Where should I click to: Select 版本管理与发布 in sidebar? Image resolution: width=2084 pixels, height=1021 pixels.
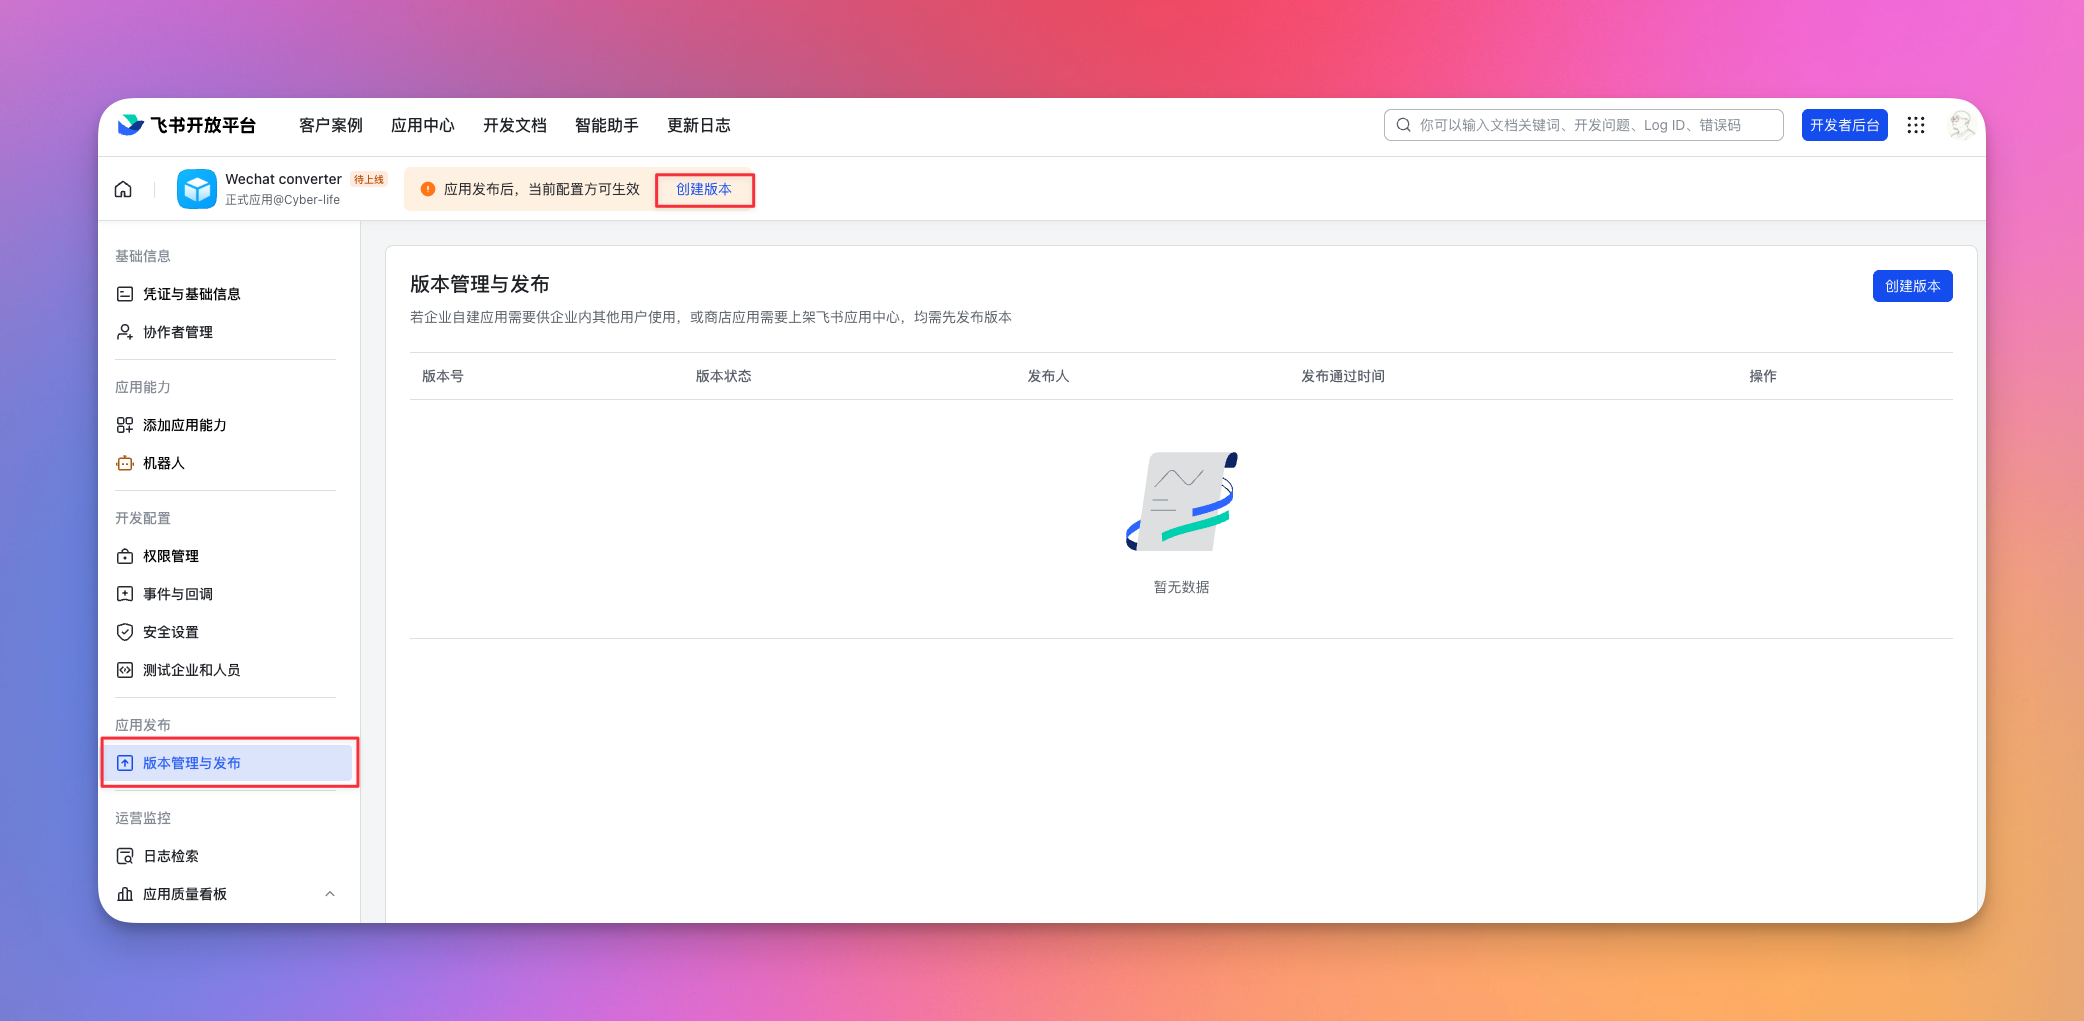[229, 763]
